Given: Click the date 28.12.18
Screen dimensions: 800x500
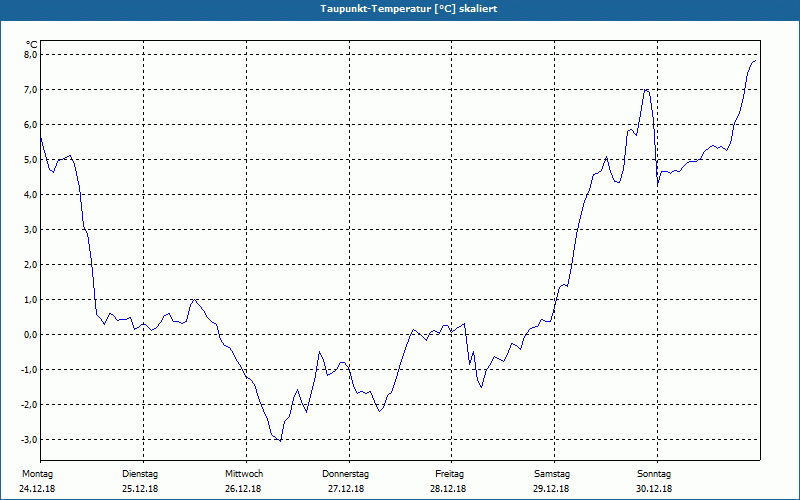Looking at the screenshot, I should (448, 489).
